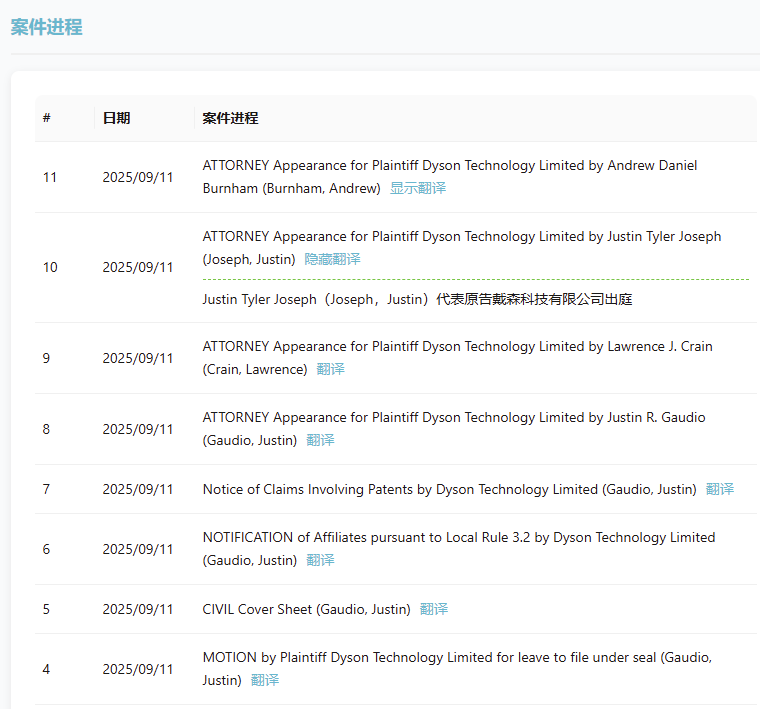Select the CIVIL Cover Sheet entry text
Image resolution: width=760 pixels, height=709 pixels.
pyautogui.click(x=307, y=609)
